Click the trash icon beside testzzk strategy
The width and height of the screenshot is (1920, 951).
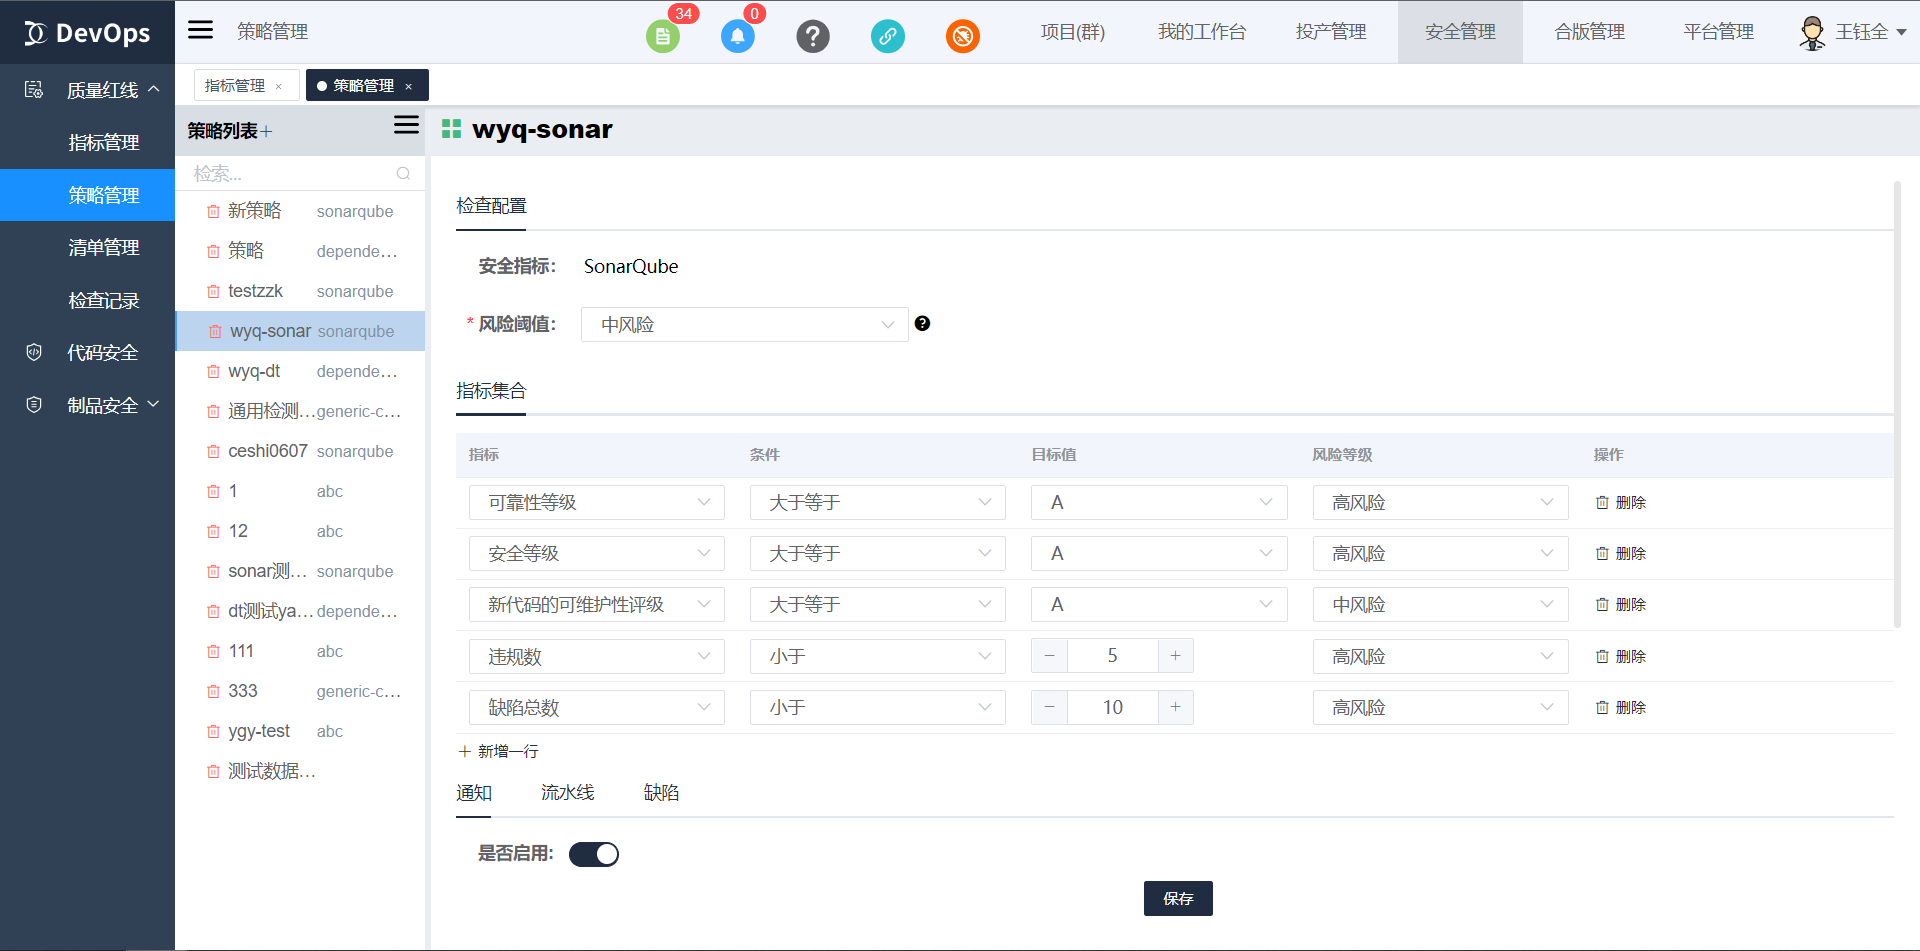point(213,292)
